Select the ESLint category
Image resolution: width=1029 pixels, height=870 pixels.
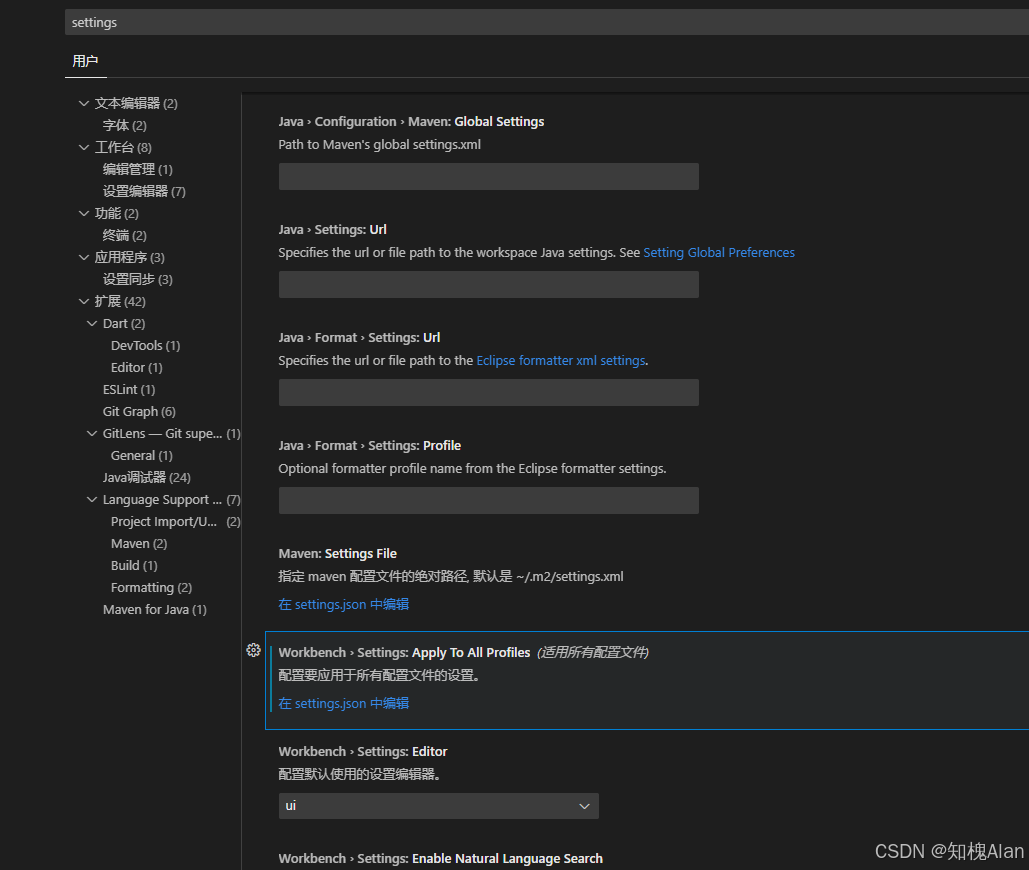click(130, 389)
